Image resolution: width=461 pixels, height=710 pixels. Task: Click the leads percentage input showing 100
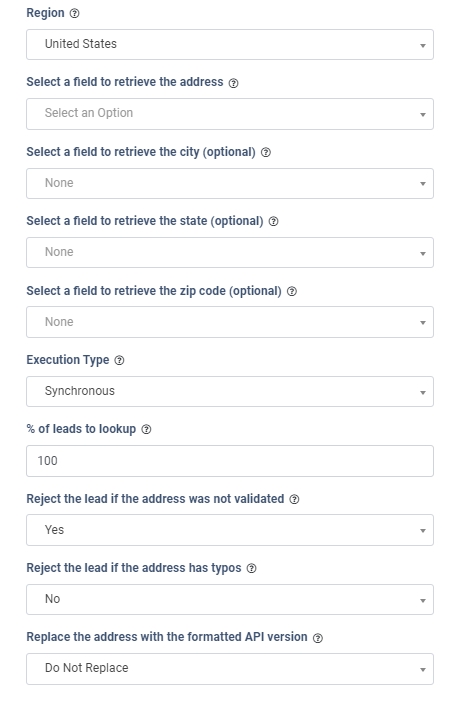(230, 461)
